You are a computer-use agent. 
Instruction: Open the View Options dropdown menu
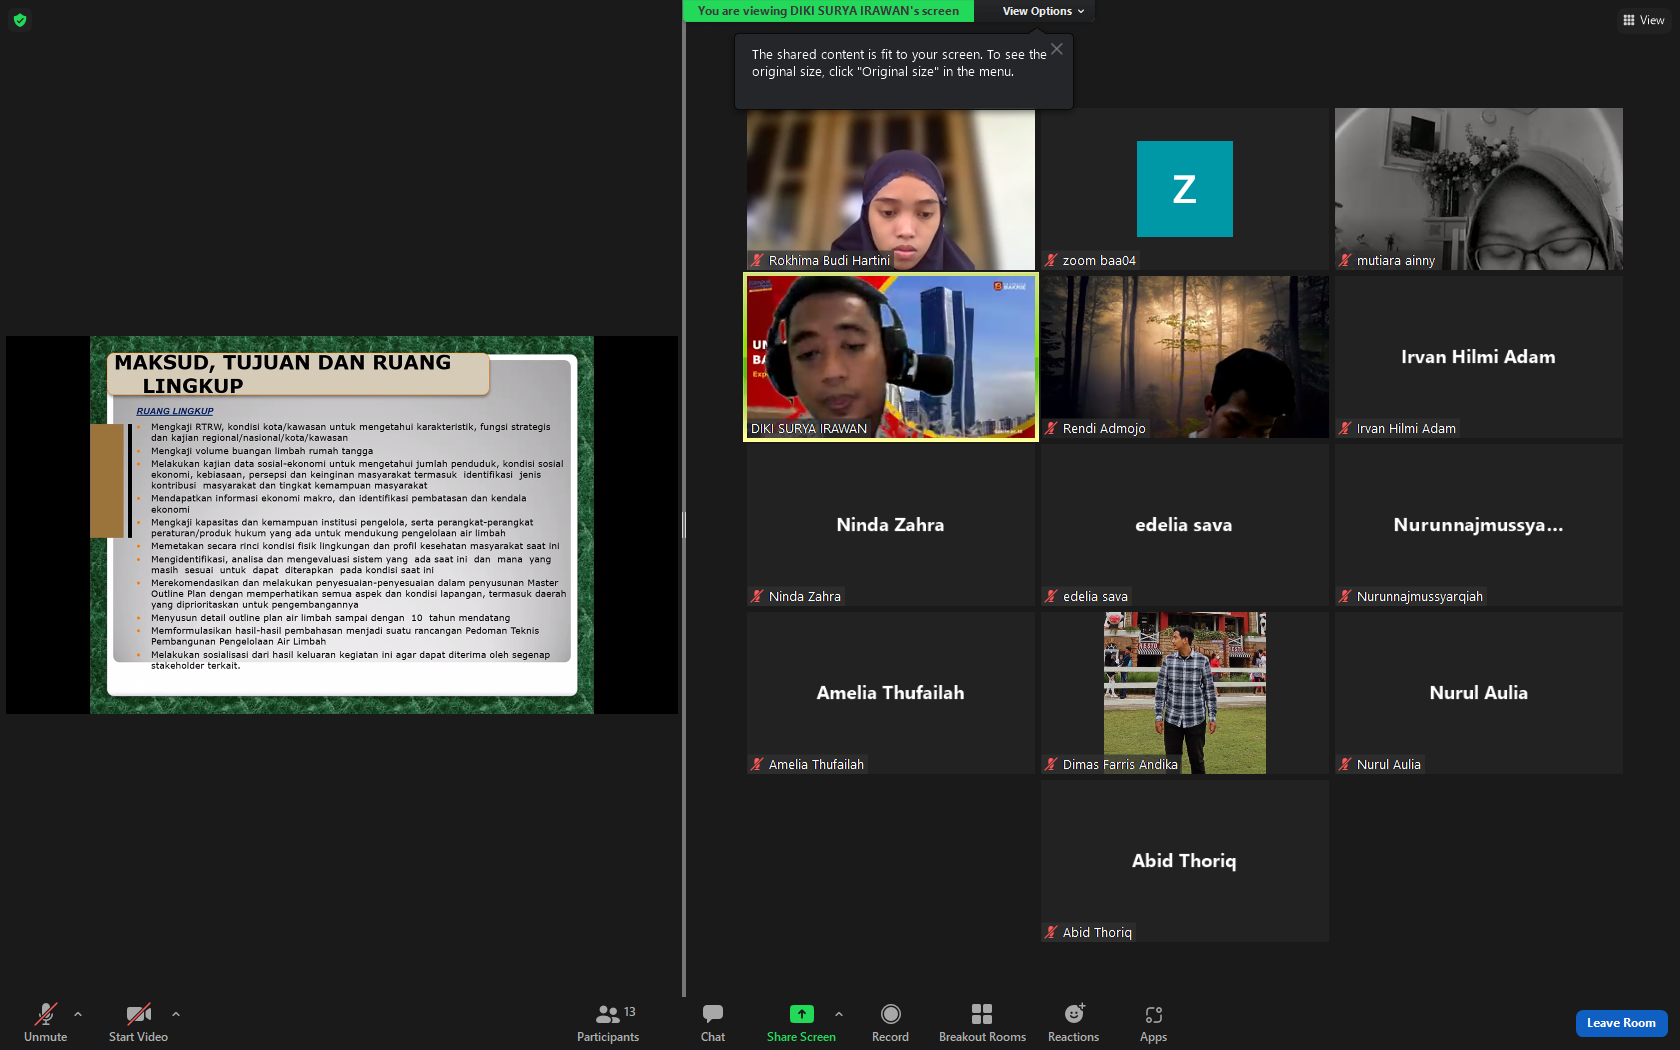point(1043,11)
